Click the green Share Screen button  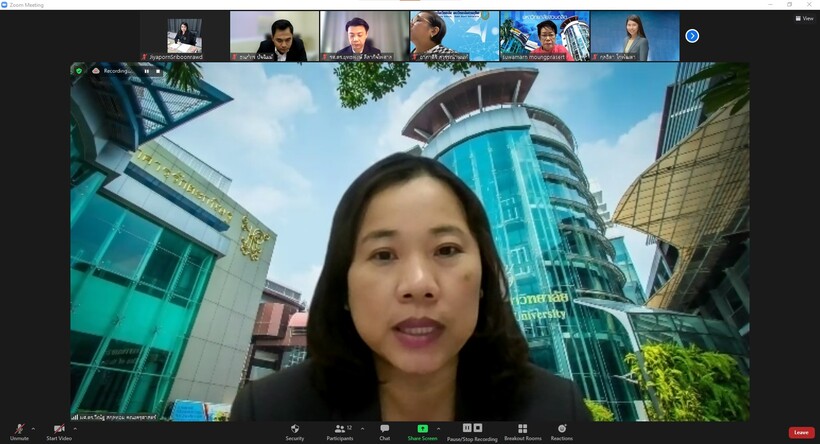tap(422, 432)
